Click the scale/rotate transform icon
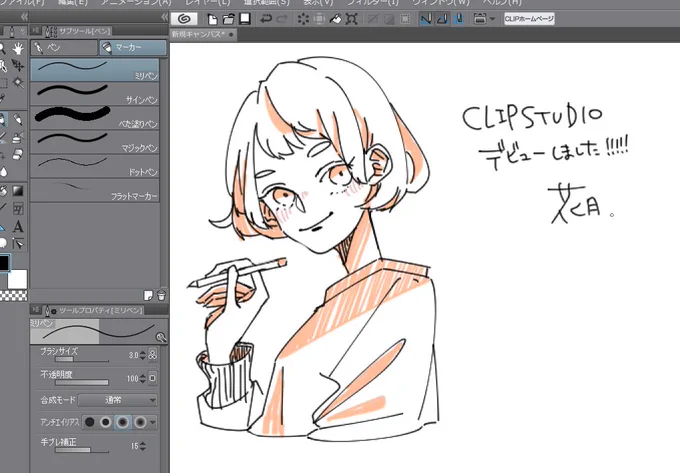The image size is (680, 473). tap(352, 19)
